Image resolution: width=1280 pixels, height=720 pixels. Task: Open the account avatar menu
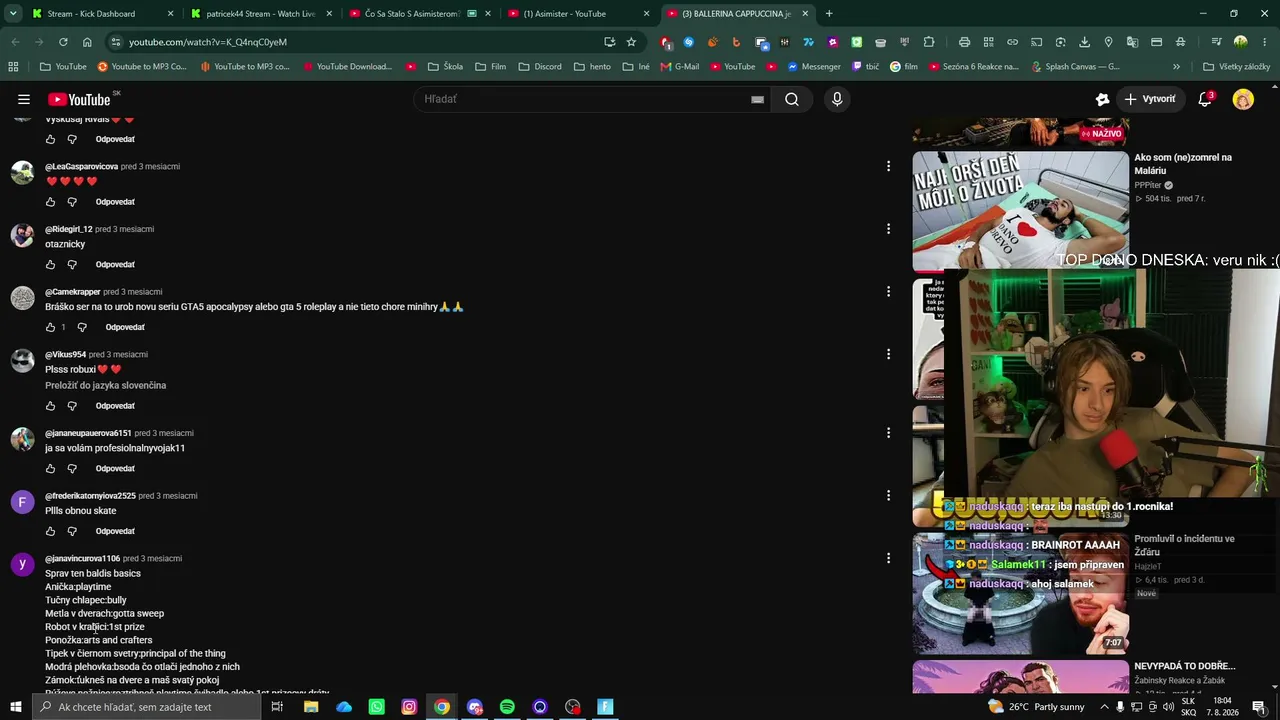[1243, 99]
